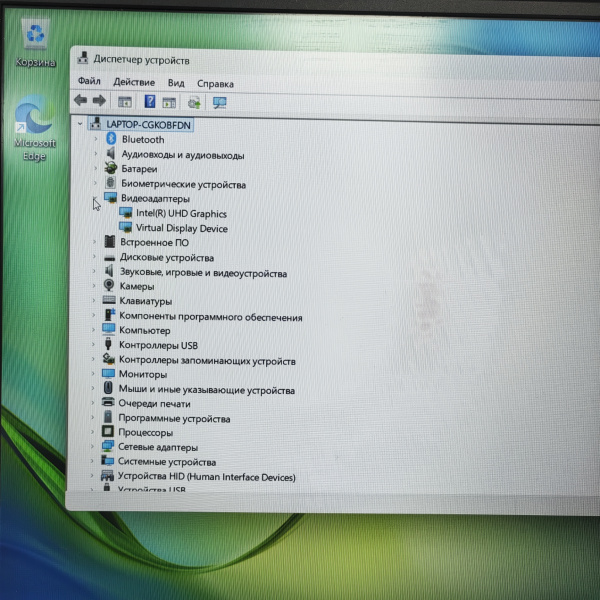Expand the Батареи category arrow
Viewport: 600px width, 600px height.
pos(96,168)
